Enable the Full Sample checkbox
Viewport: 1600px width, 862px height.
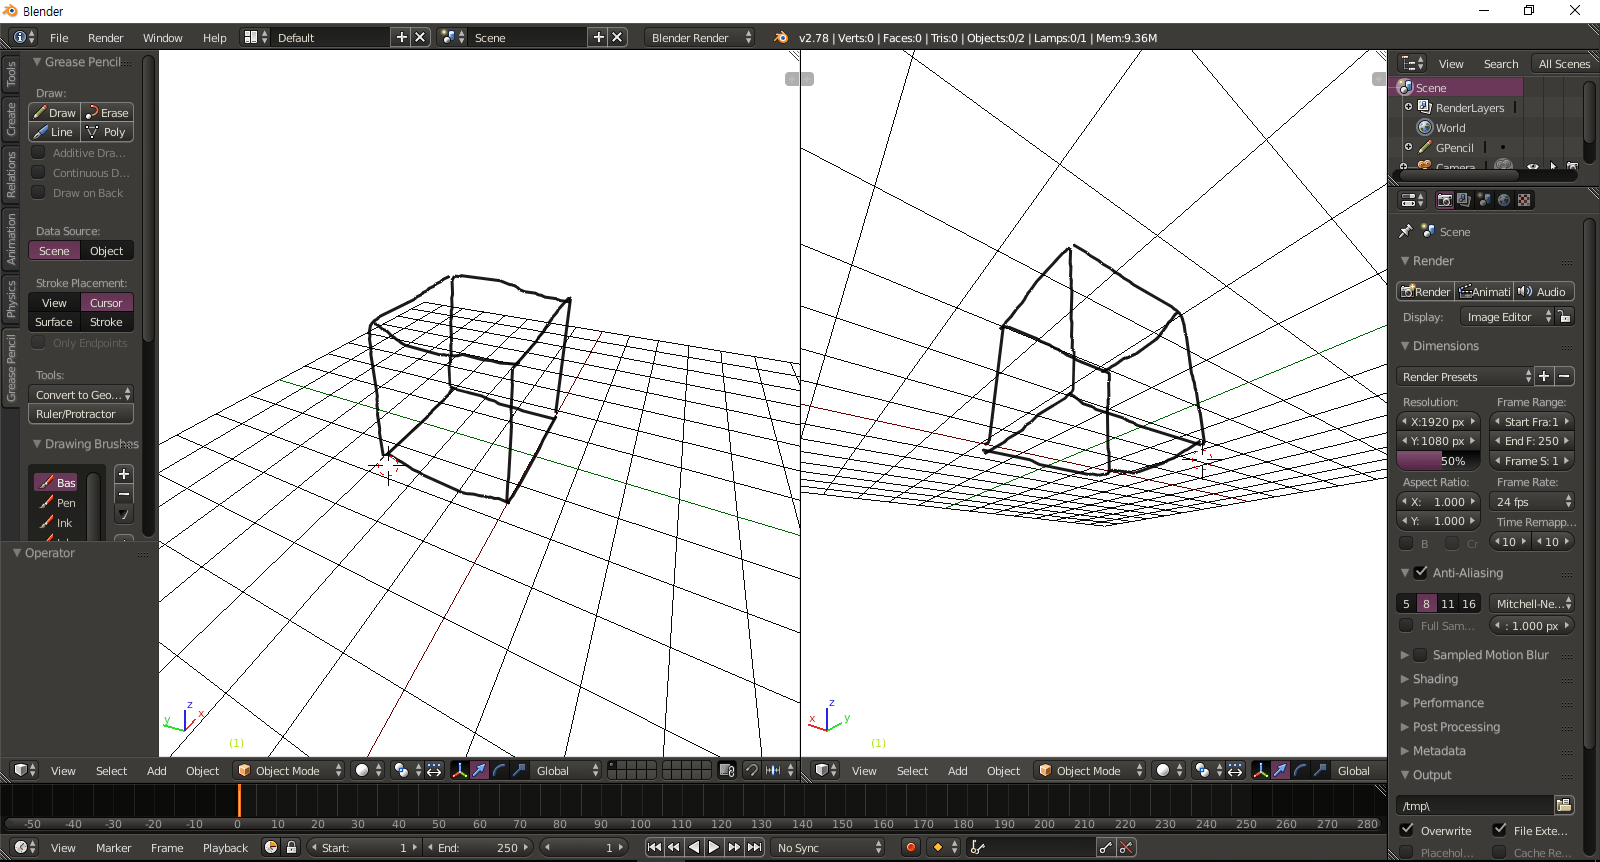pyautogui.click(x=1407, y=626)
